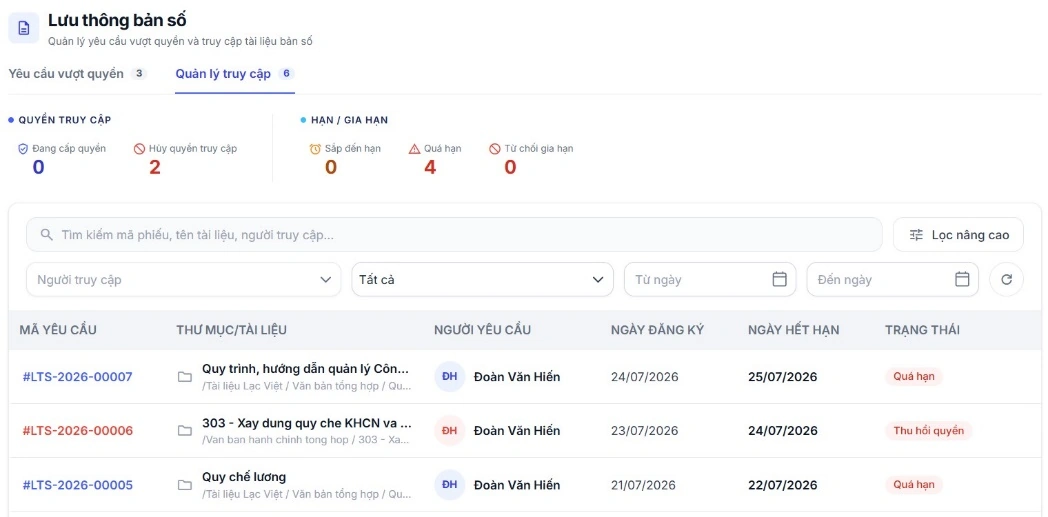1048x517 pixels.
Task: Click the NGÀY ĐĂNG KÝ column header
Action: click(x=657, y=330)
